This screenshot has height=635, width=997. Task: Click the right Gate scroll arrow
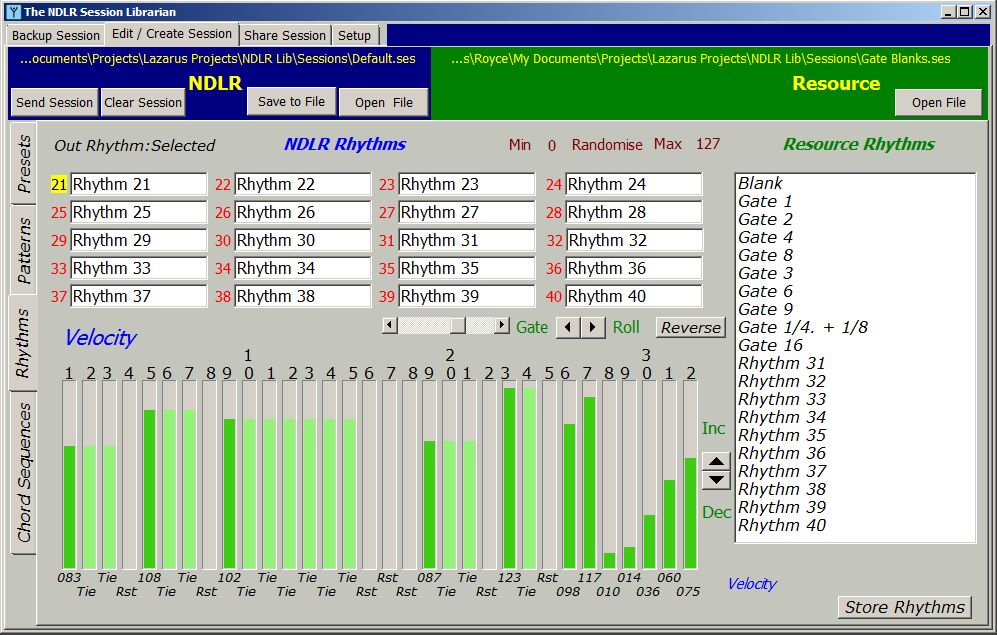[x=502, y=326]
